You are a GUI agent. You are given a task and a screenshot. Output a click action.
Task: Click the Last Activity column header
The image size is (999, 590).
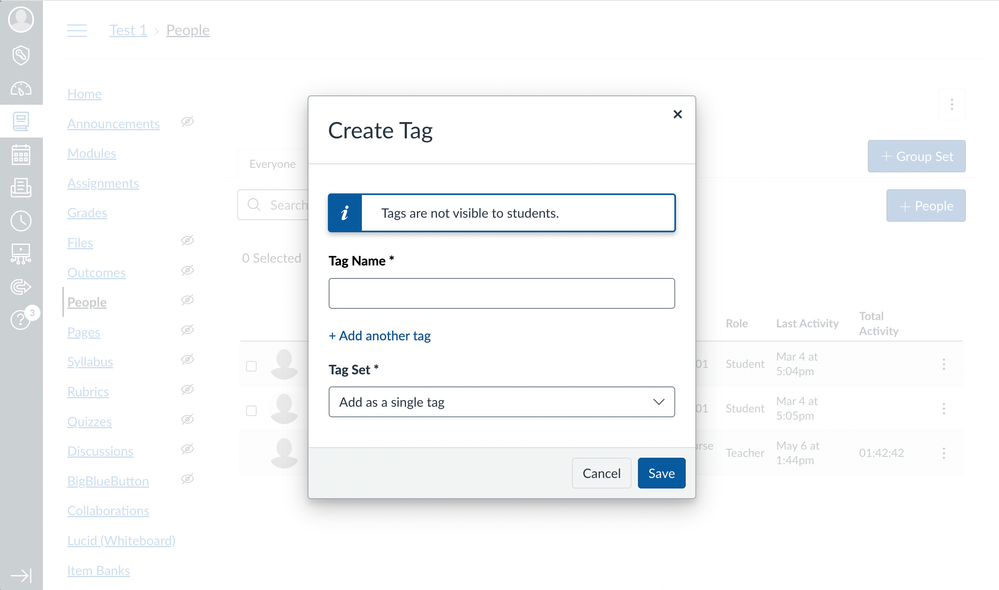coord(807,324)
